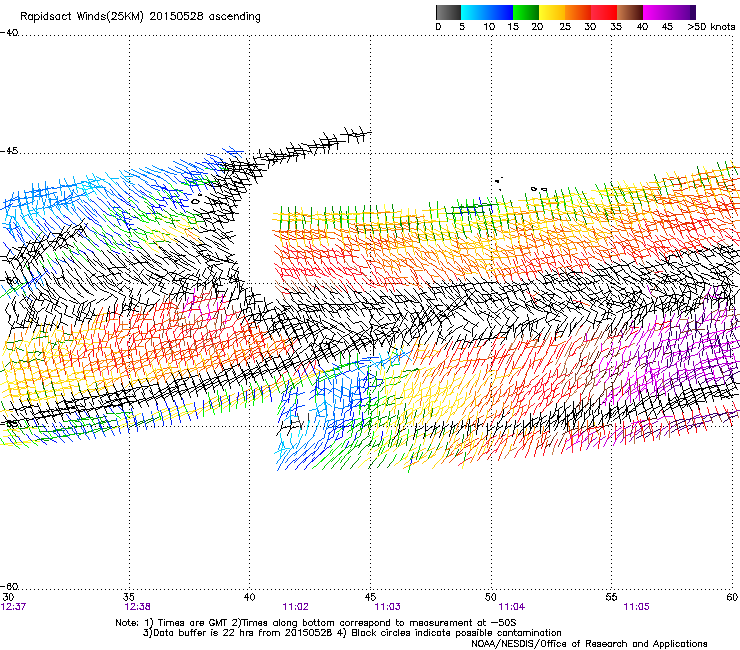The image size is (740, 650).
Task: Click the dark purple >50 knots legend swatch
Action: 693,12
